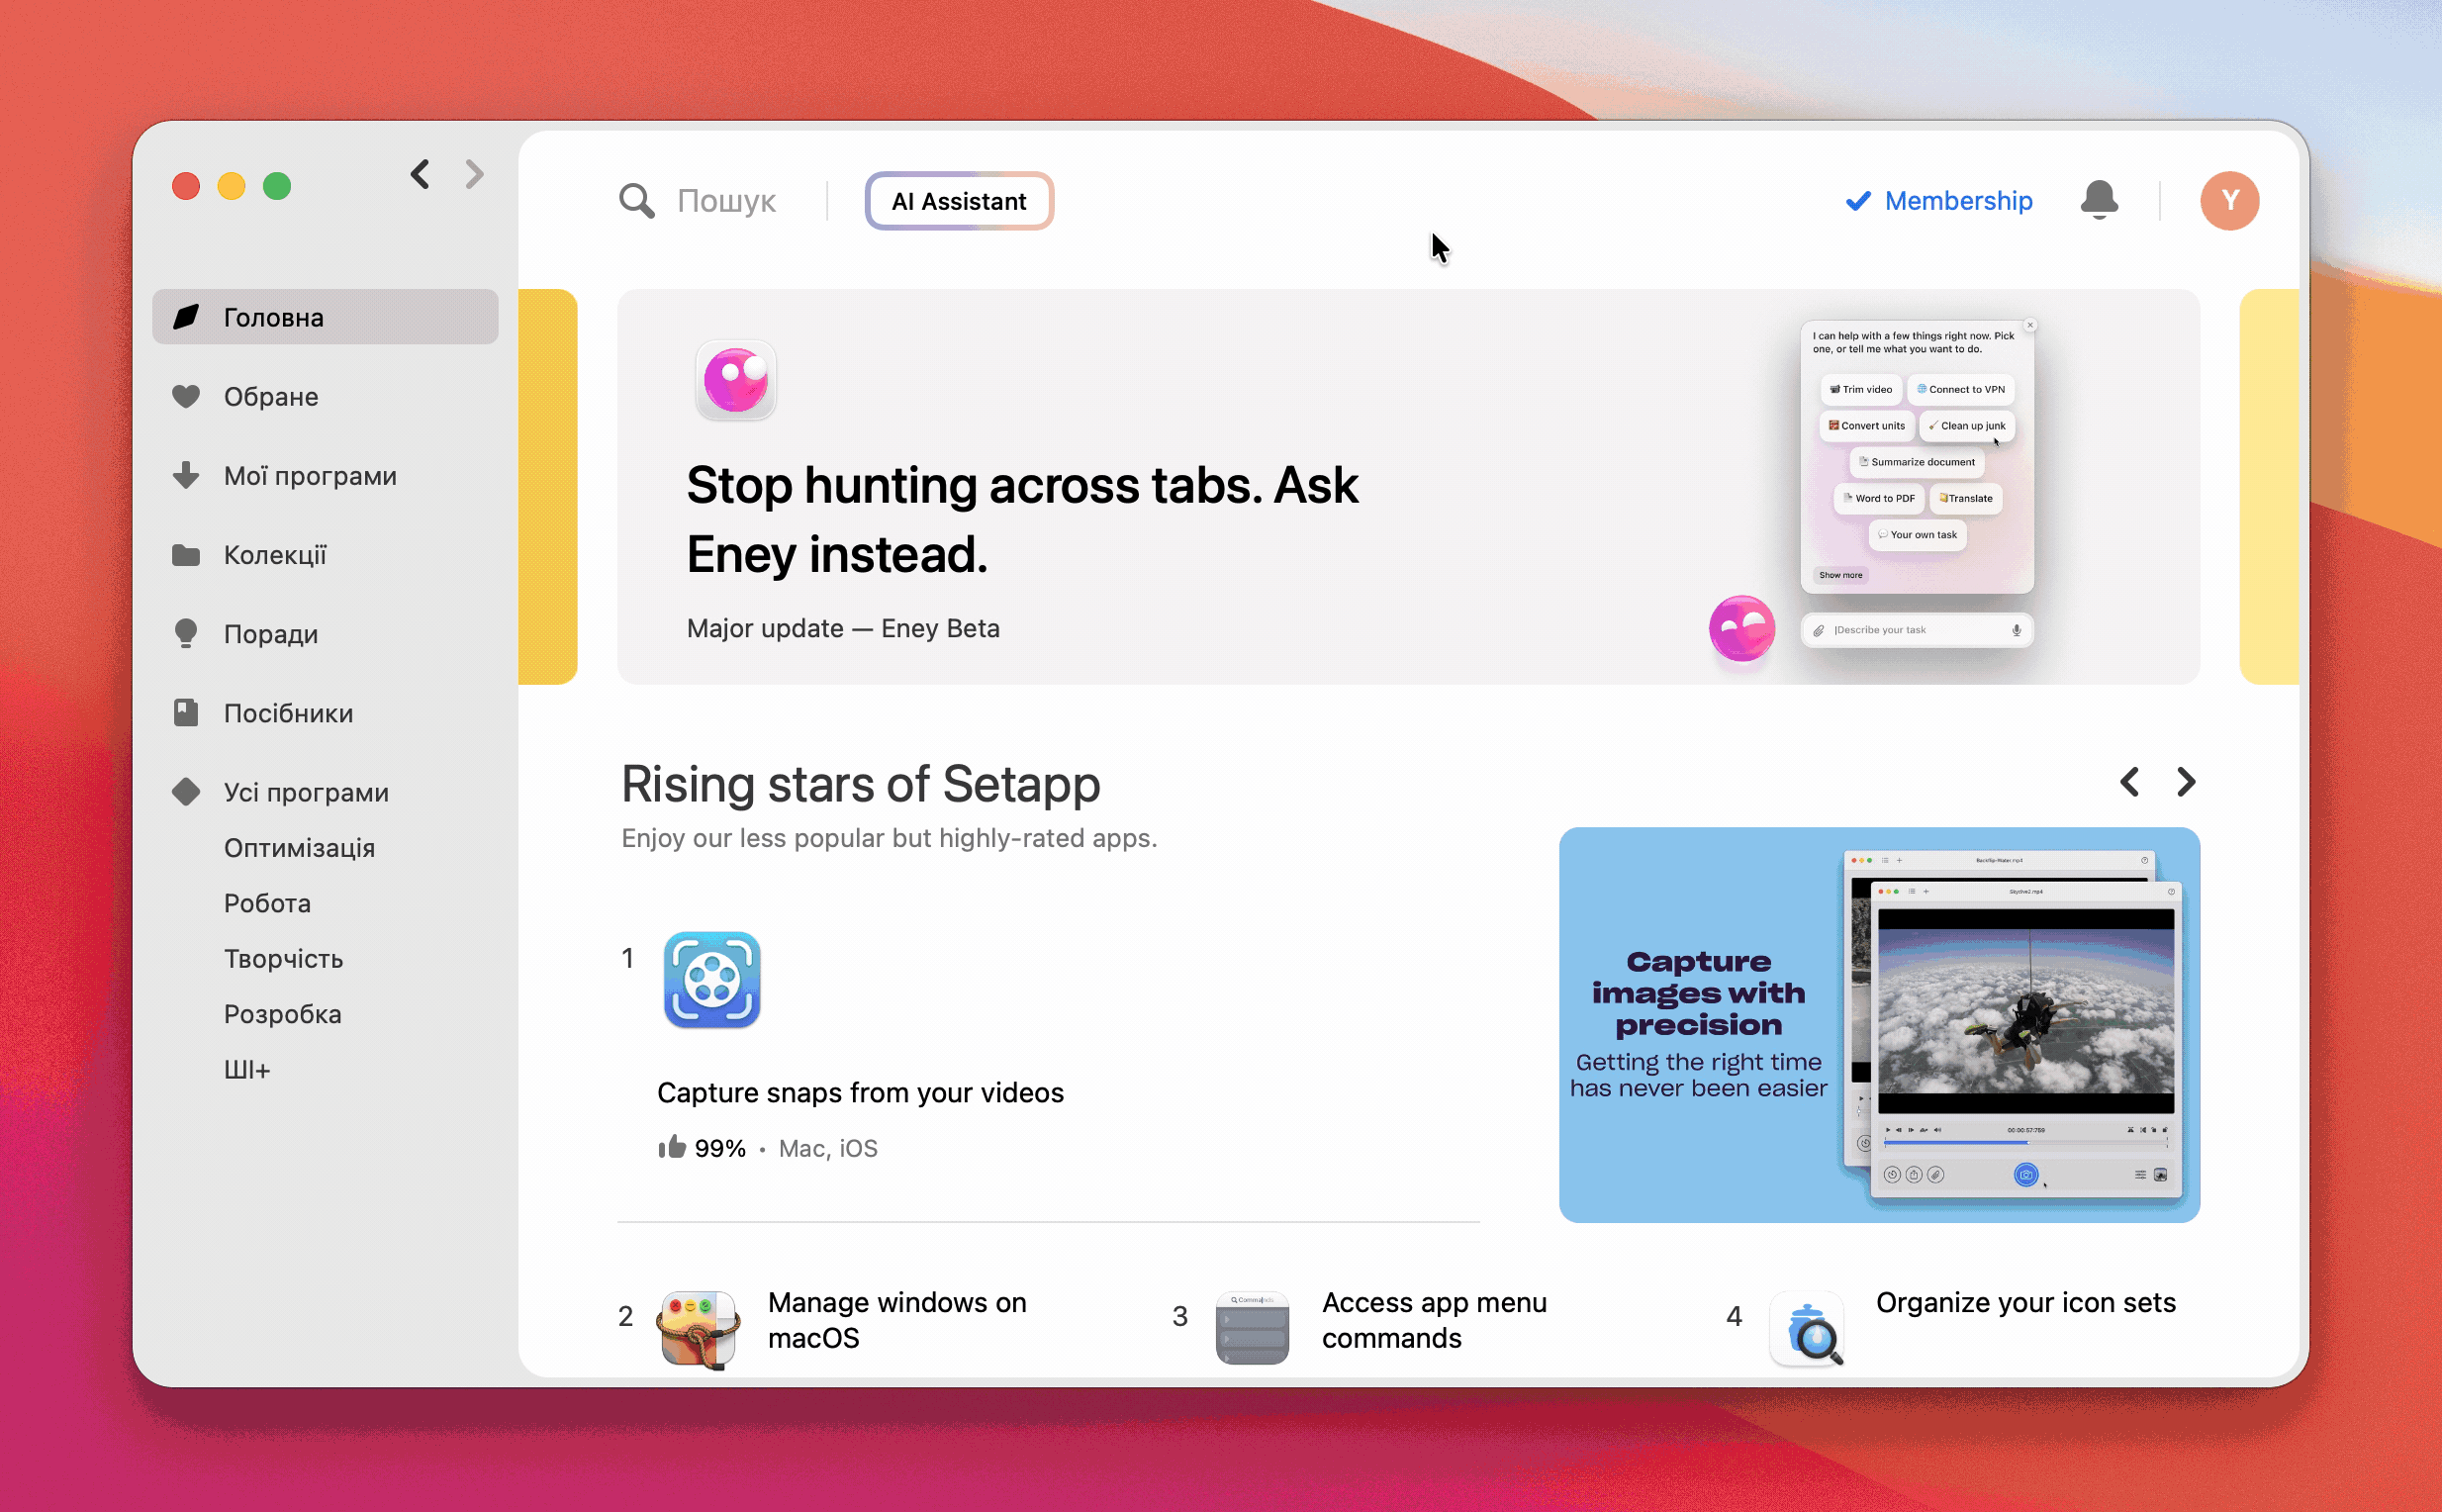2442x1512 pixels.
Task: Select the Творчість category
Action: 283,958
